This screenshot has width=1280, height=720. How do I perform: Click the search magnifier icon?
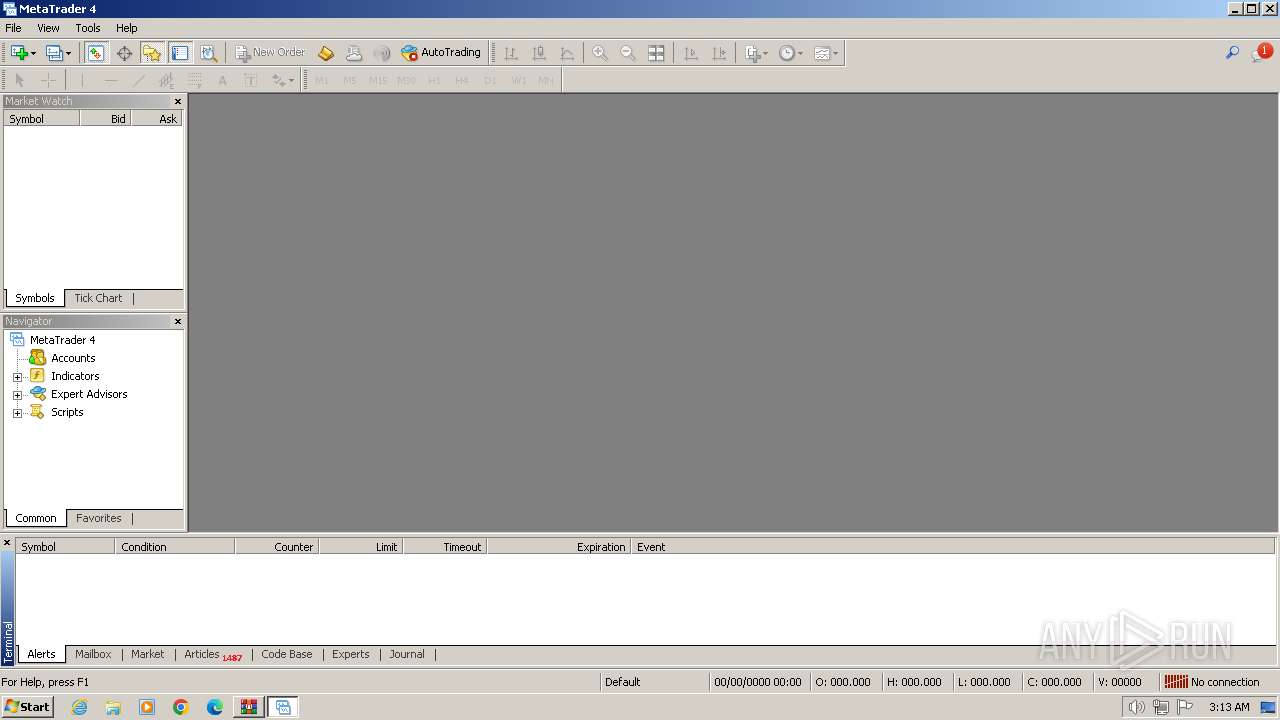[x=1232, y=53]
